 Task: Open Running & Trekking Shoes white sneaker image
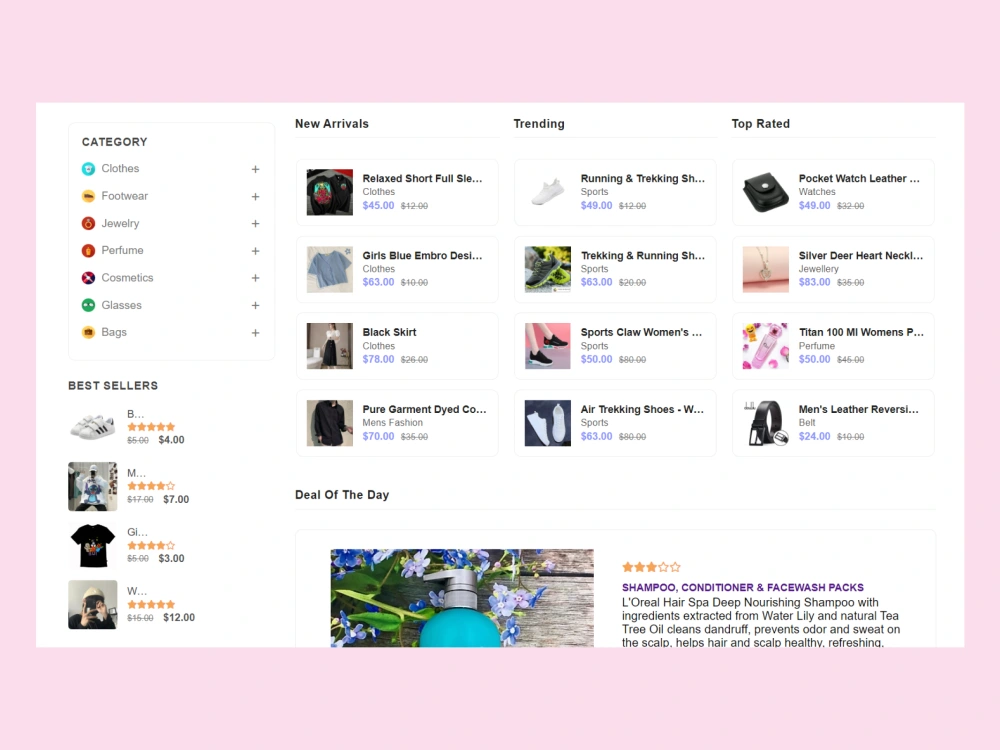(x=548, y=192)
